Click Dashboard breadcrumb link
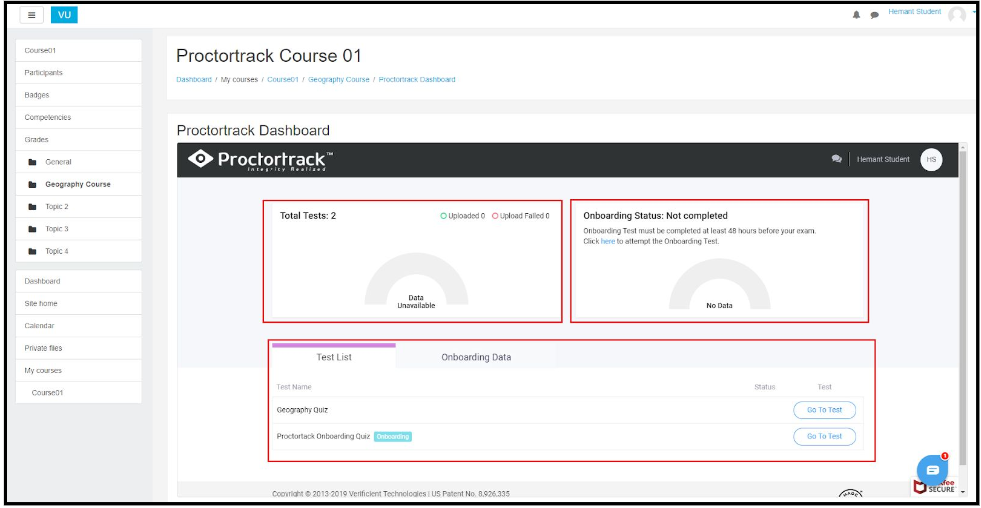 (194, 79)
